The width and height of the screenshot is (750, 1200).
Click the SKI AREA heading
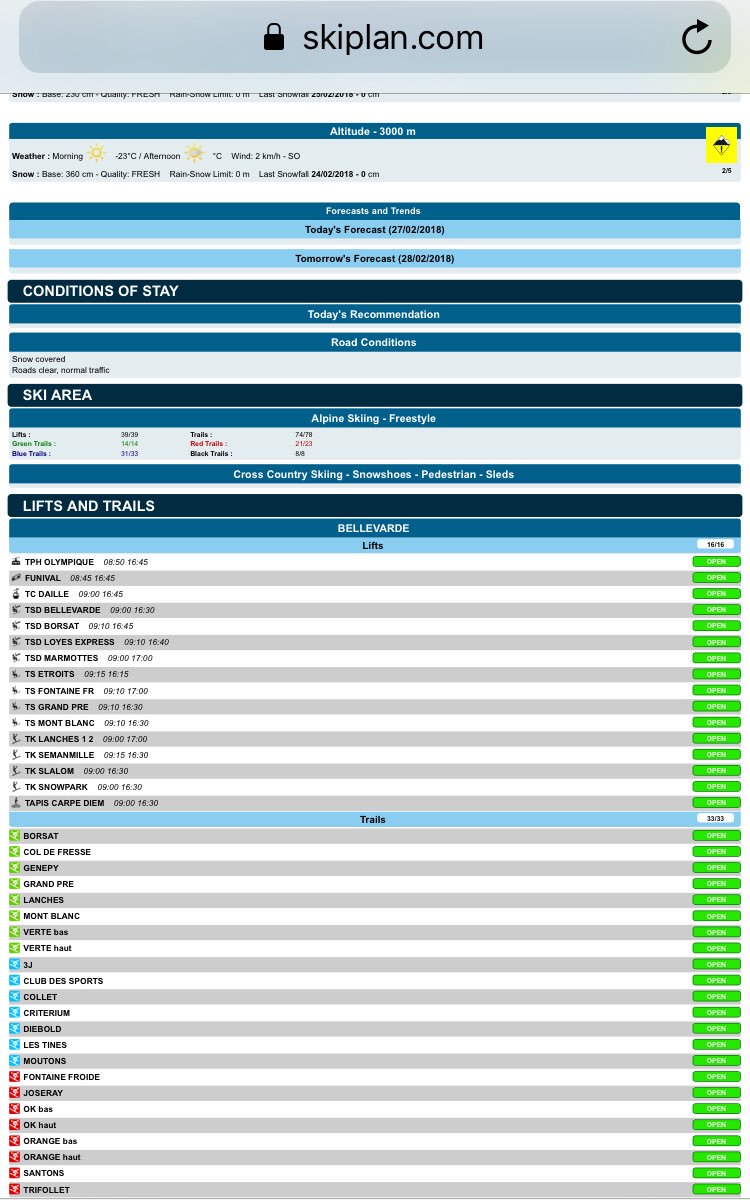[57, 395]
